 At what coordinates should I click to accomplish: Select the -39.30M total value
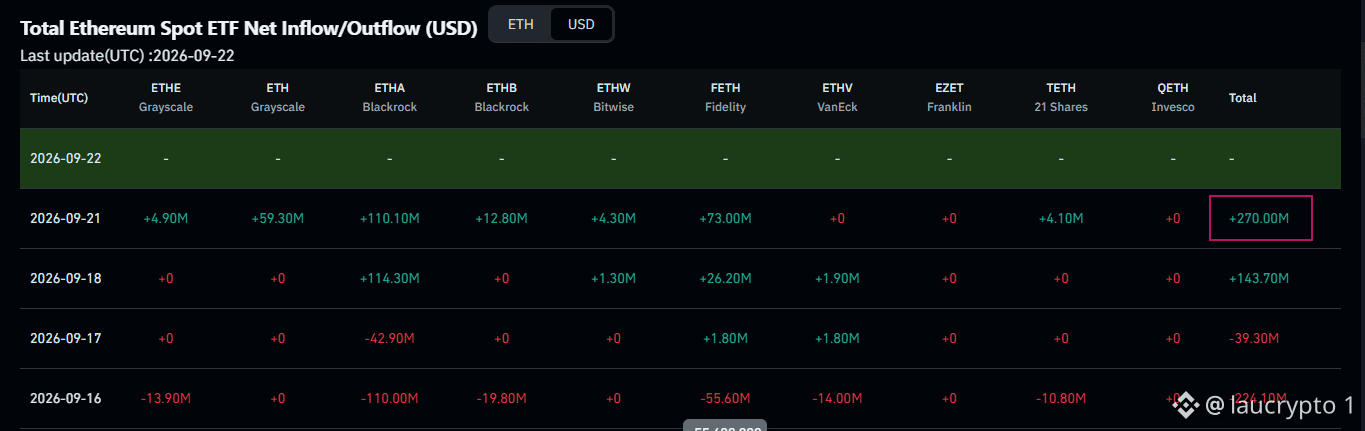click(1255, 338)
